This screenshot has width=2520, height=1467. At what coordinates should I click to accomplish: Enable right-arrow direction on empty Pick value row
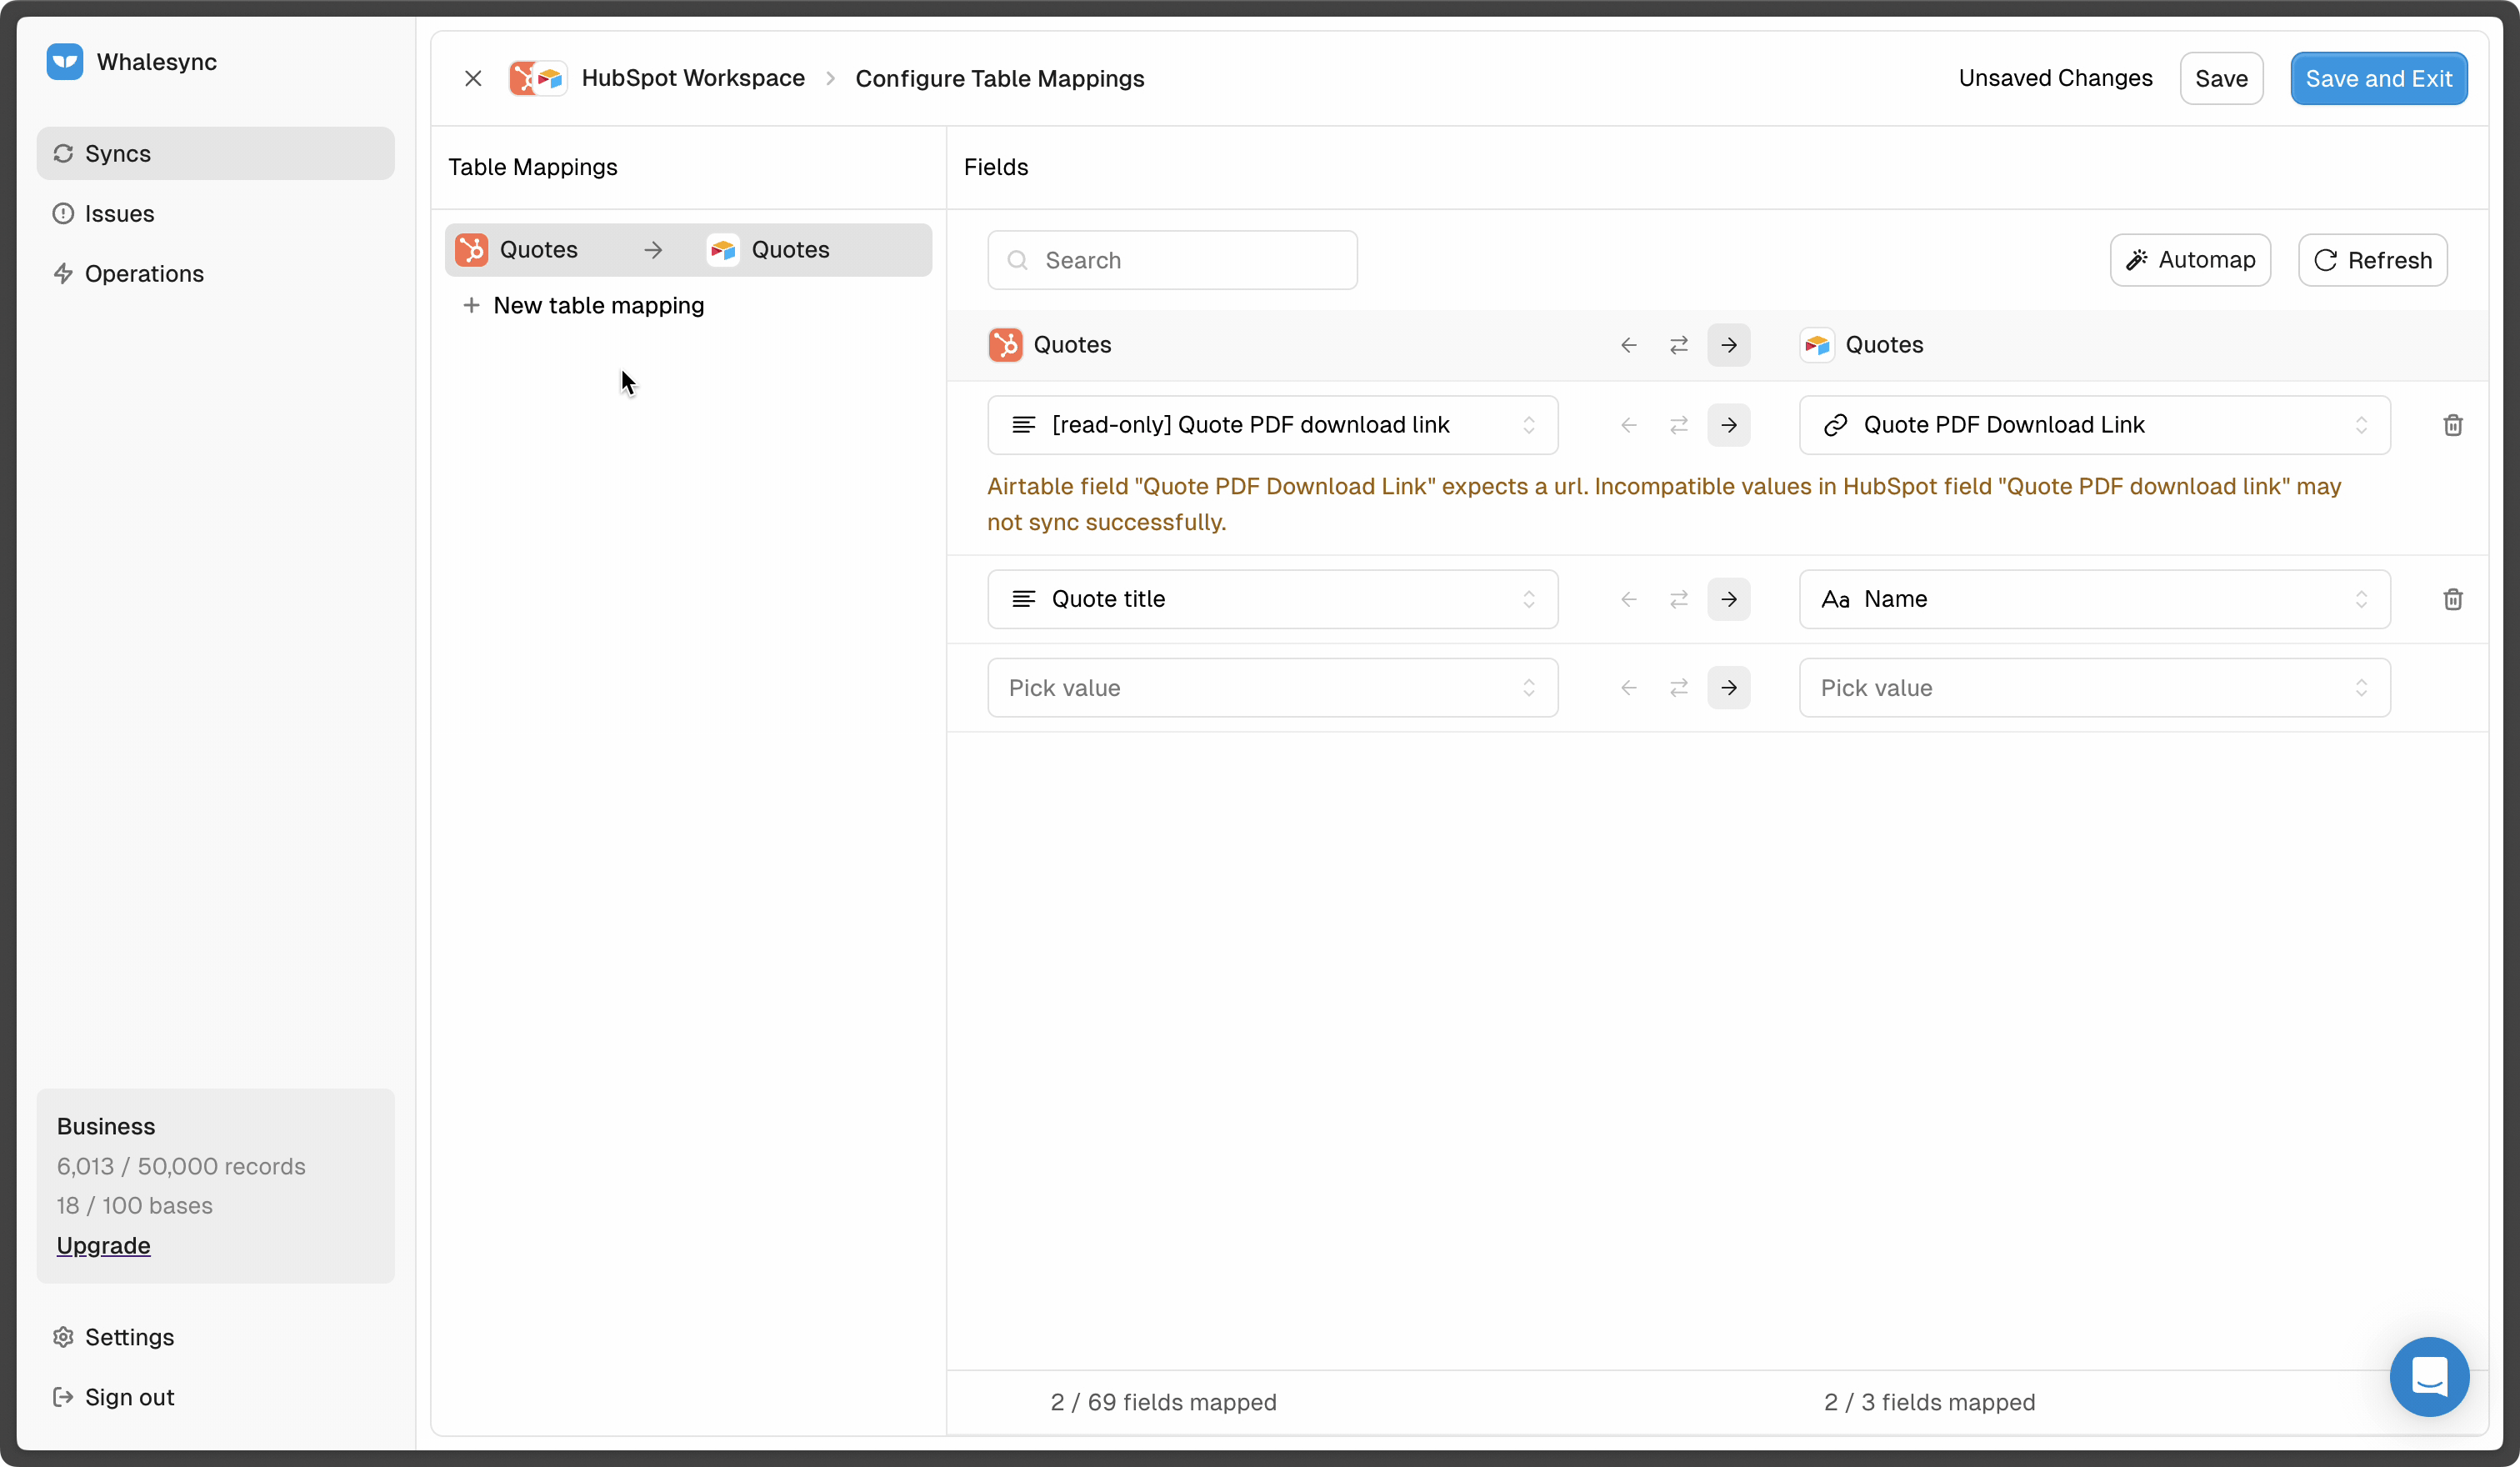click(1728, 688)
